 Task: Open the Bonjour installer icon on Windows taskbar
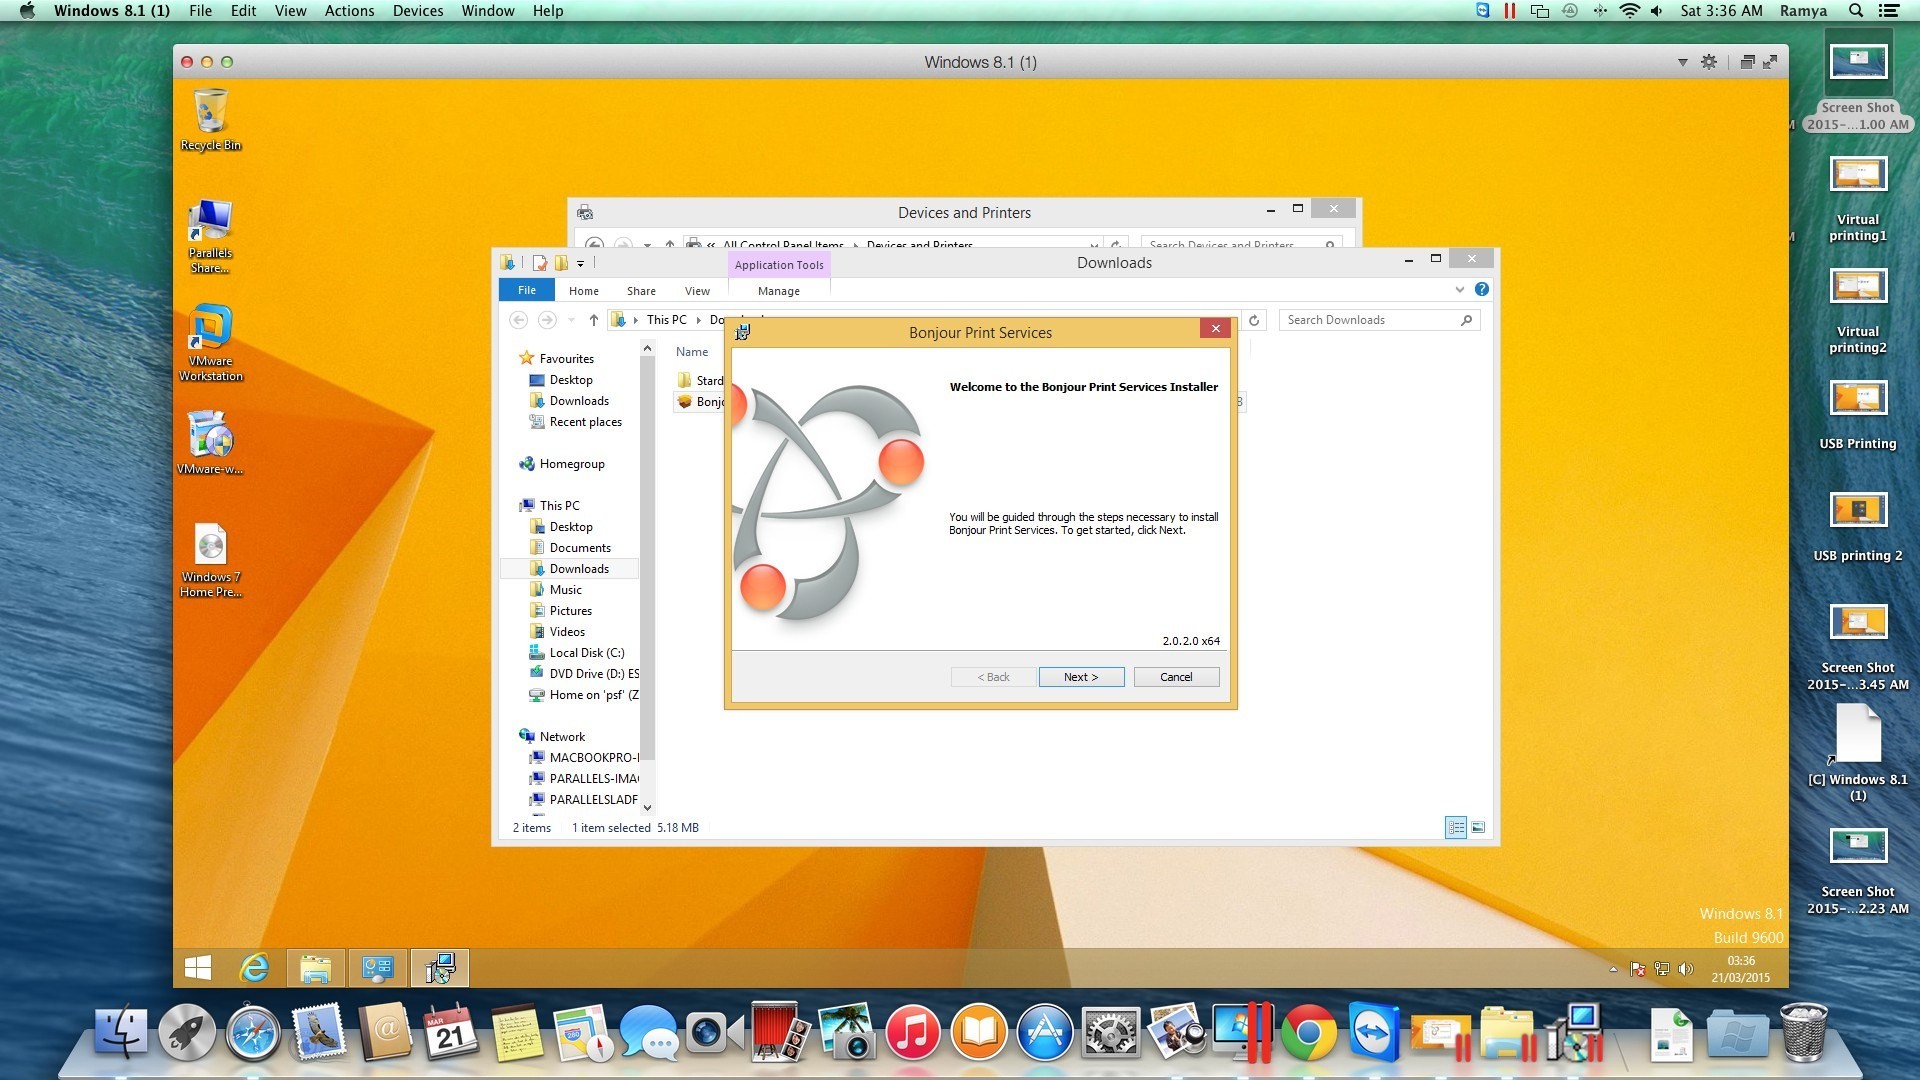(x=440, y=967)
